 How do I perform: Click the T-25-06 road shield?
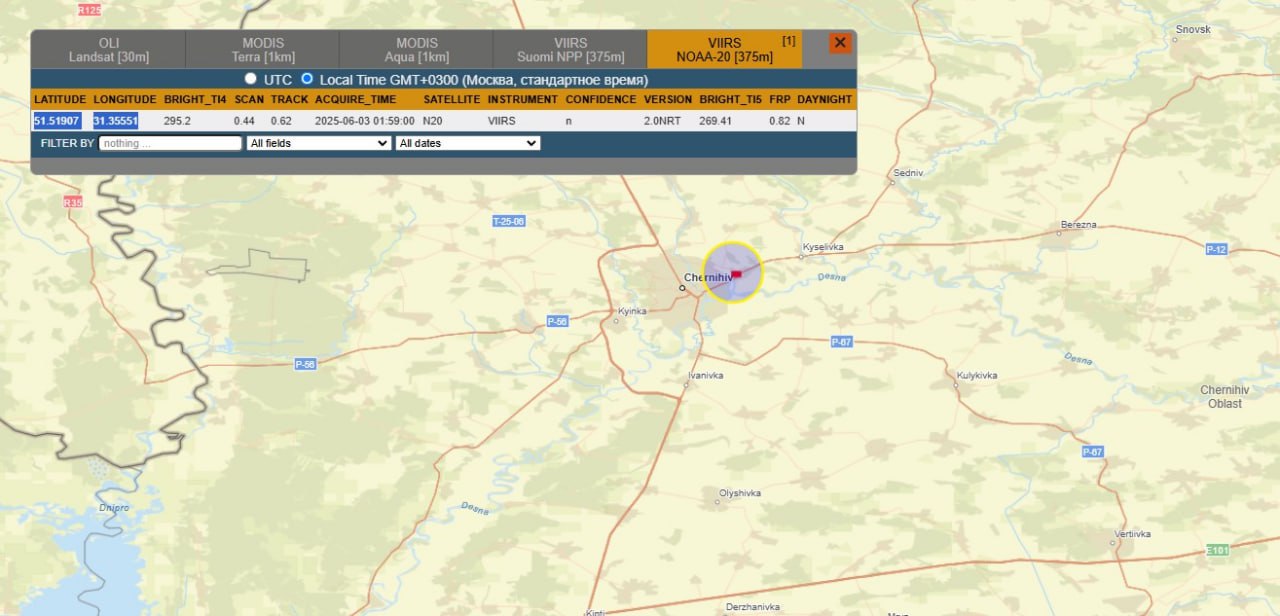click(x=509, y=221)
